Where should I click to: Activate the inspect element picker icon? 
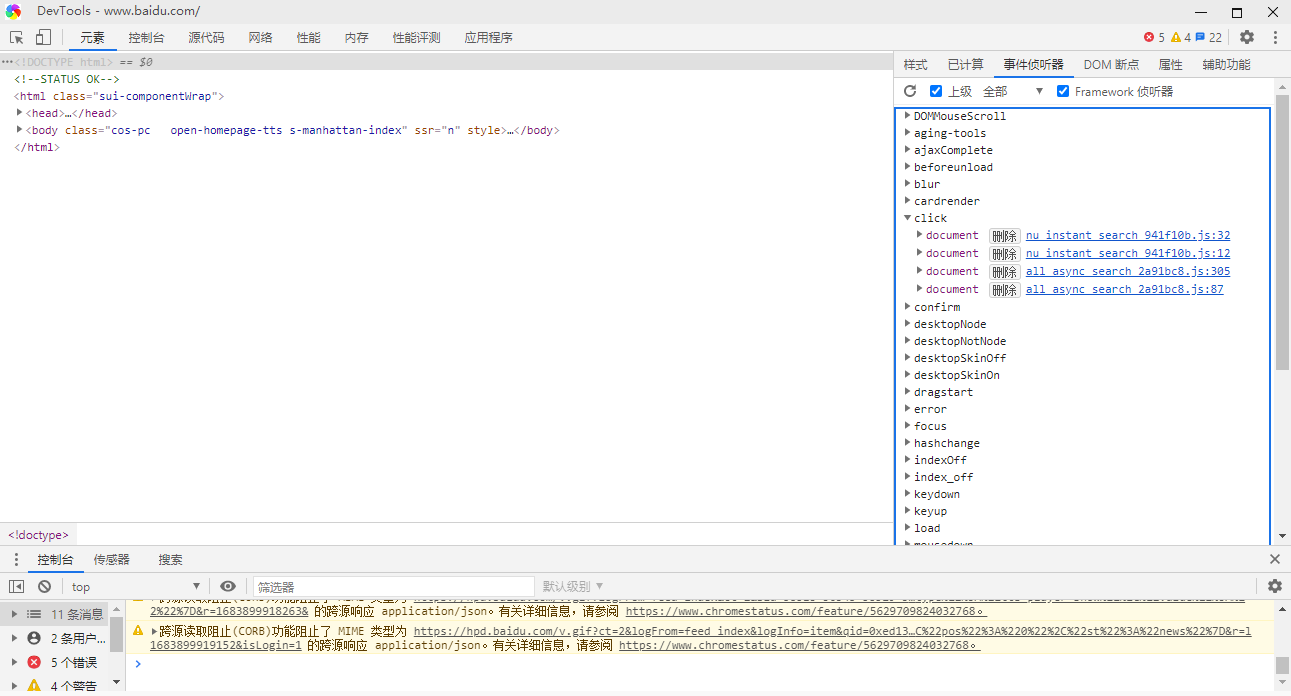(17, 37)
